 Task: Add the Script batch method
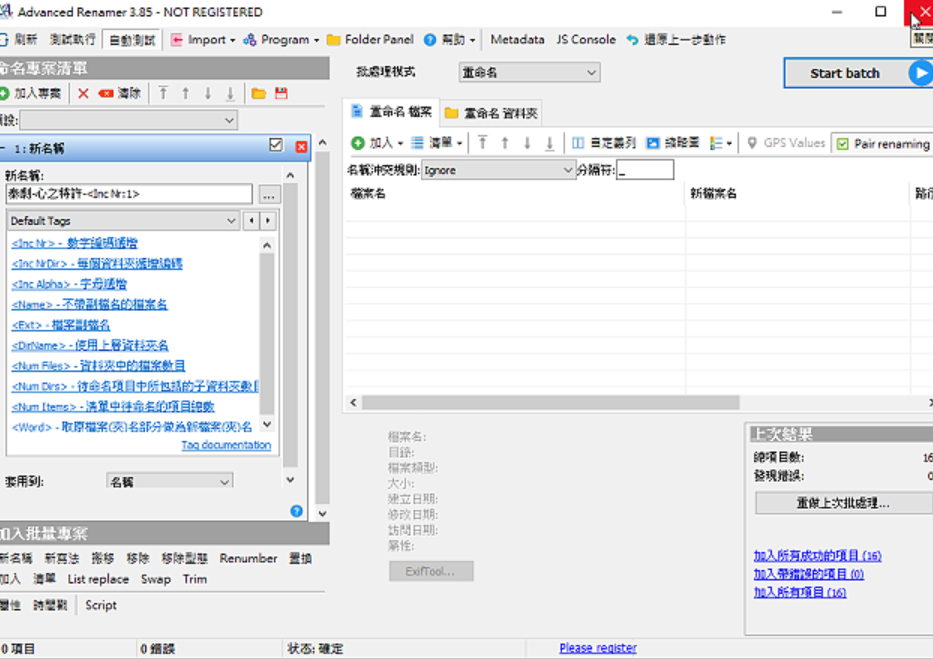[101, 605]
